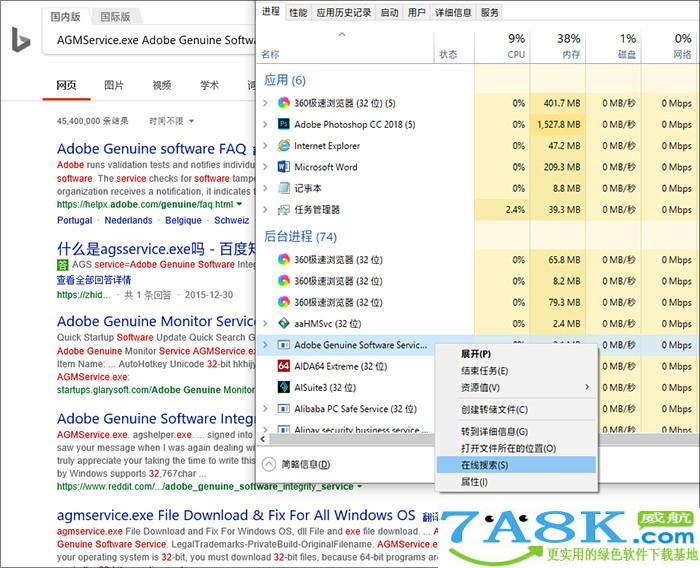Expand the Microsoft Word process row

coord(266,167)
